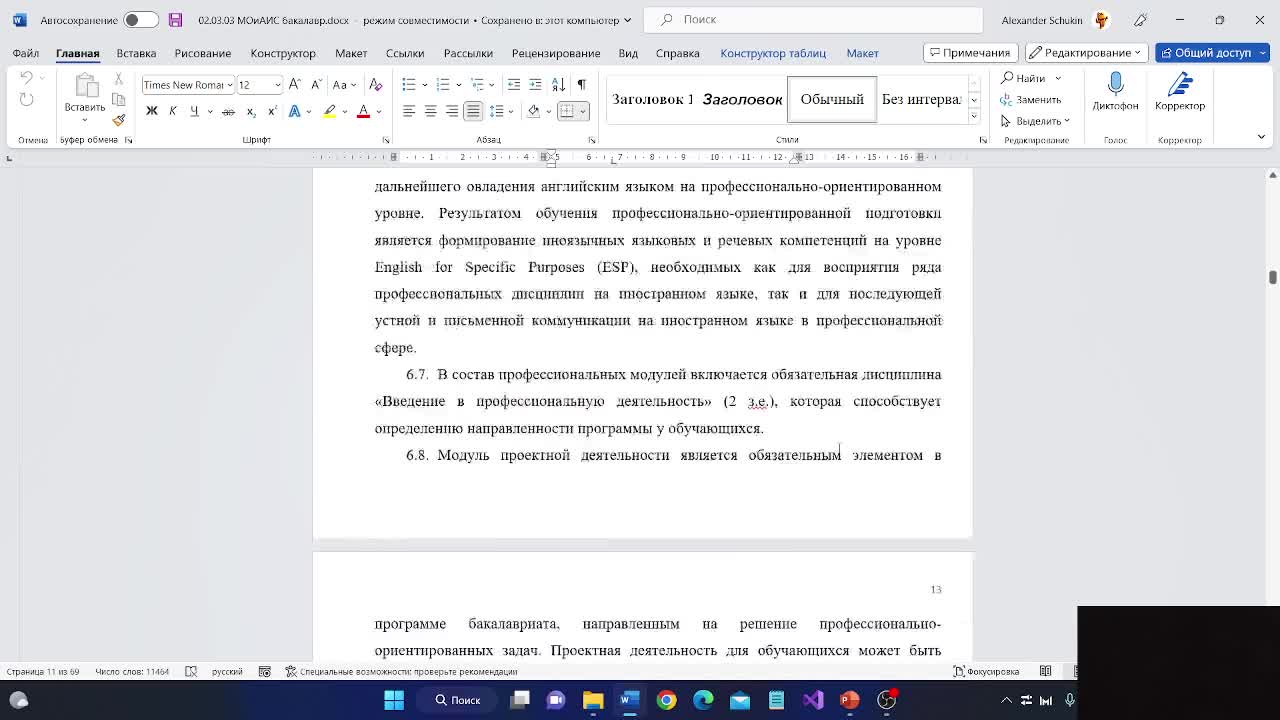The image size is (1280, 720).
Task: Open the Файл menu
Action: click(26, 53)
